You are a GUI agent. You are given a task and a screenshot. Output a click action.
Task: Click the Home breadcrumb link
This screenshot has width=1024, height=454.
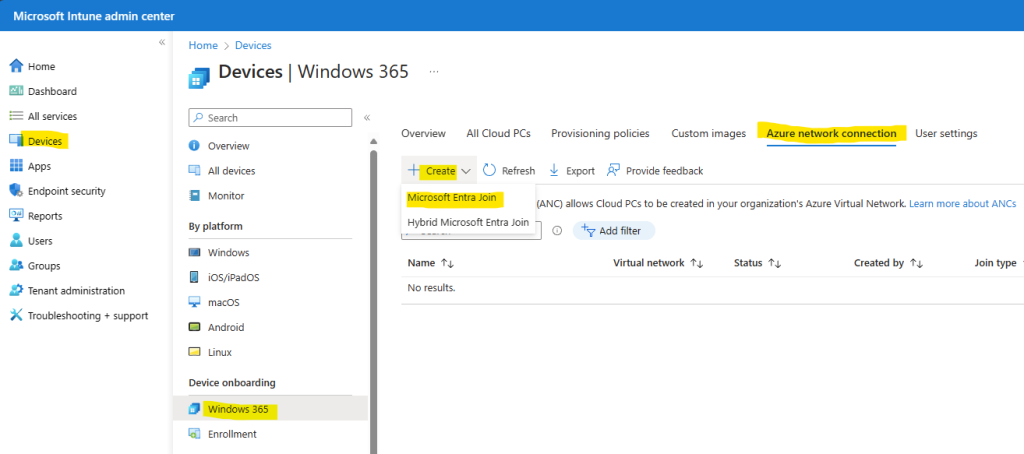pos(203,45)
